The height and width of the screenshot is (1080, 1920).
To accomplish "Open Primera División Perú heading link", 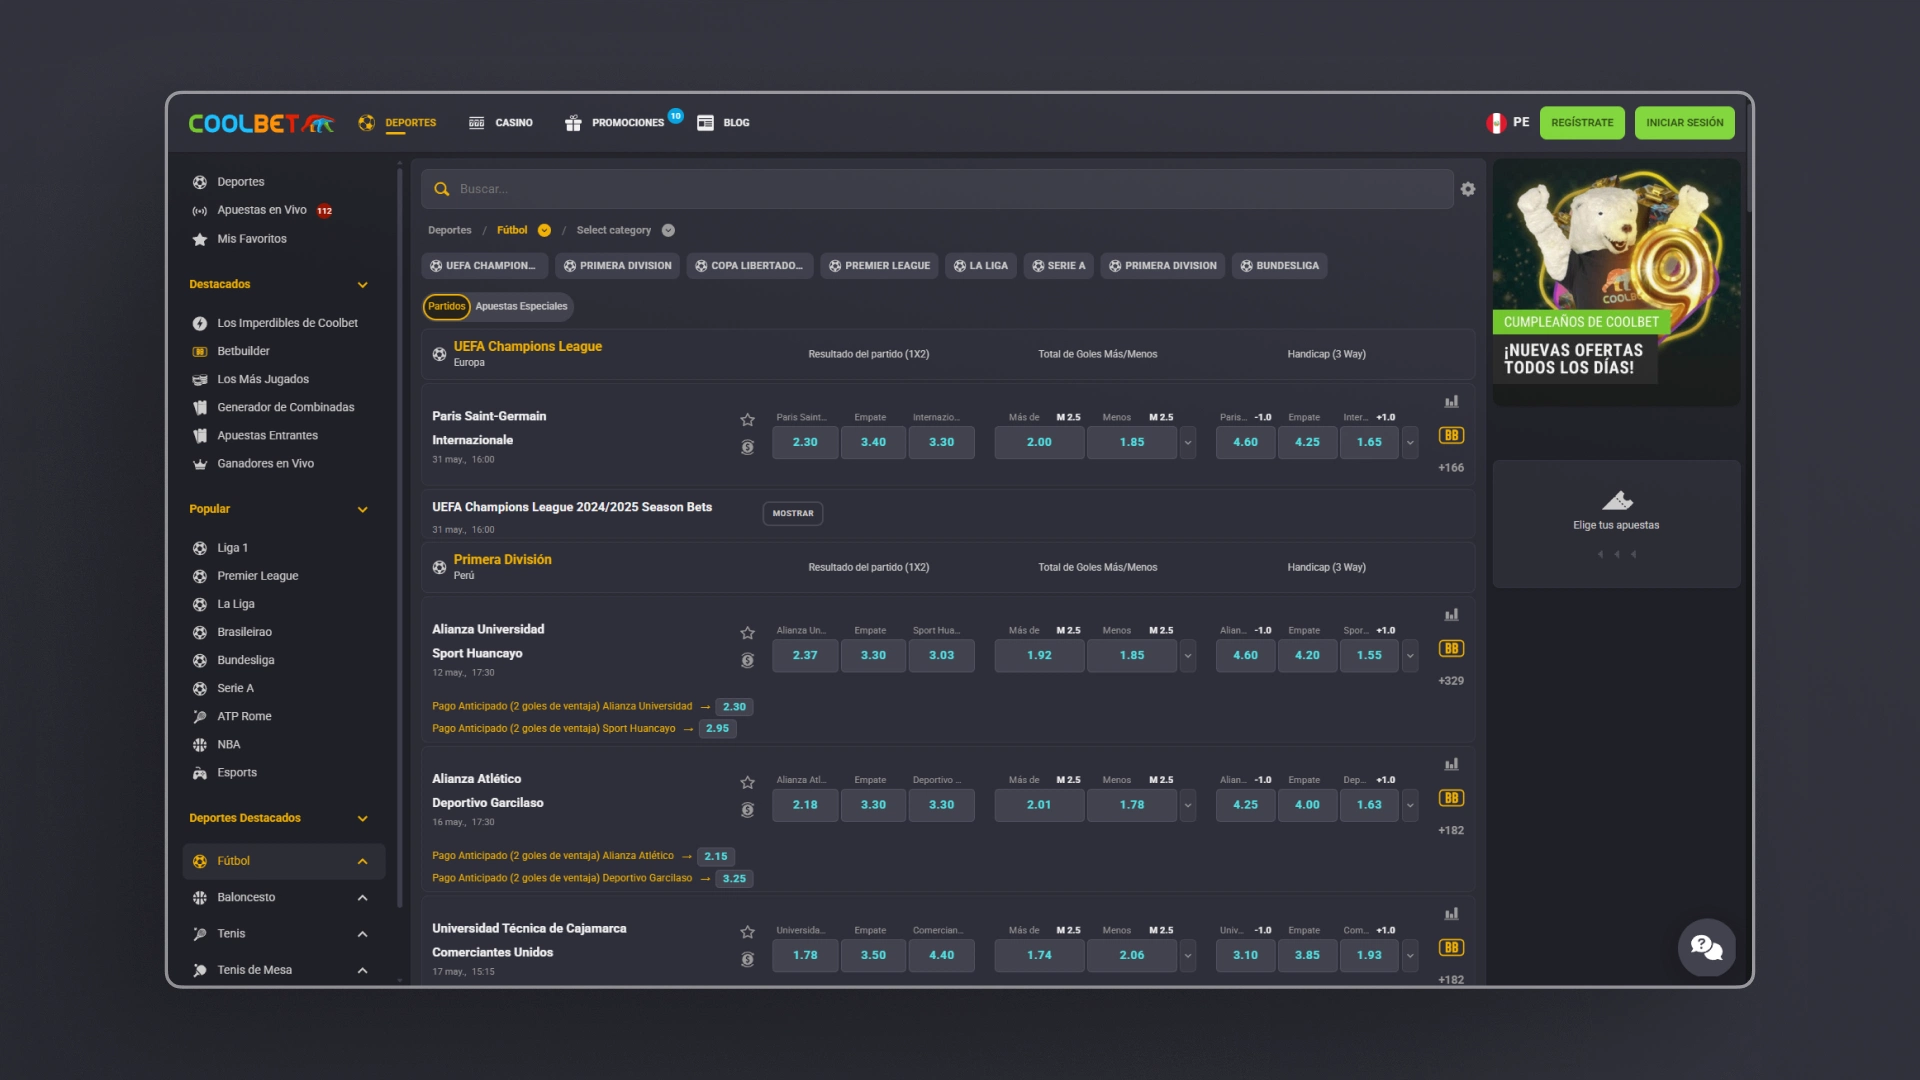I will (502, 559).
